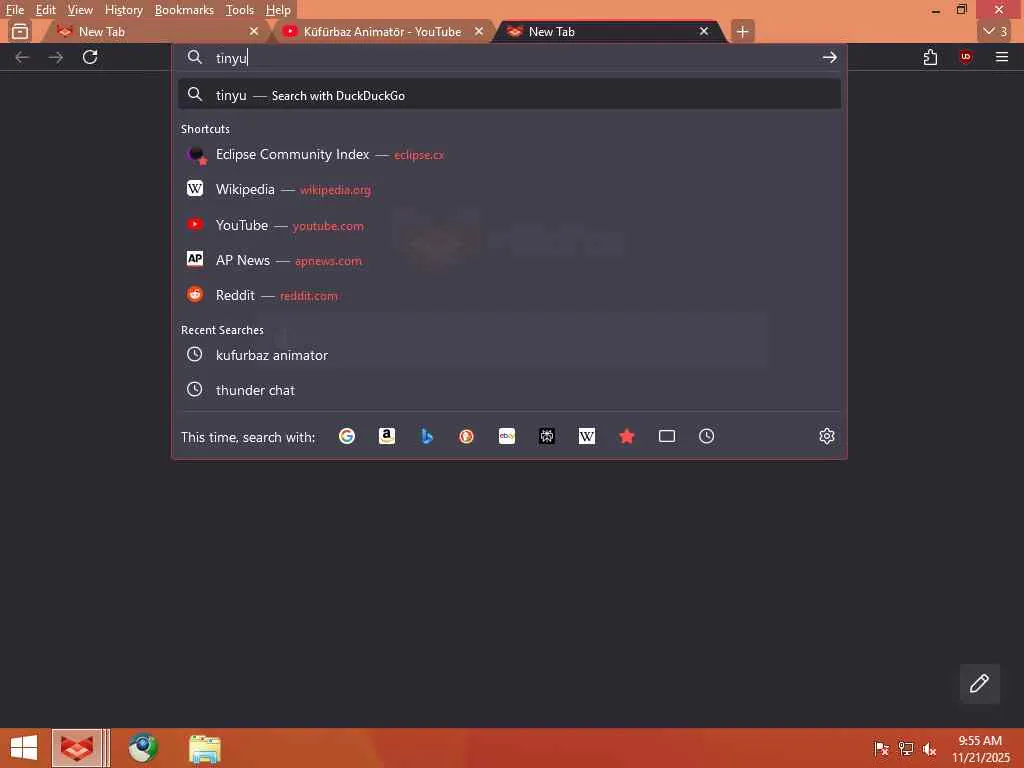Open the Tools menu
This screenshot has width=1024, height=768.
pyautogui.click(x=240, y=10)
